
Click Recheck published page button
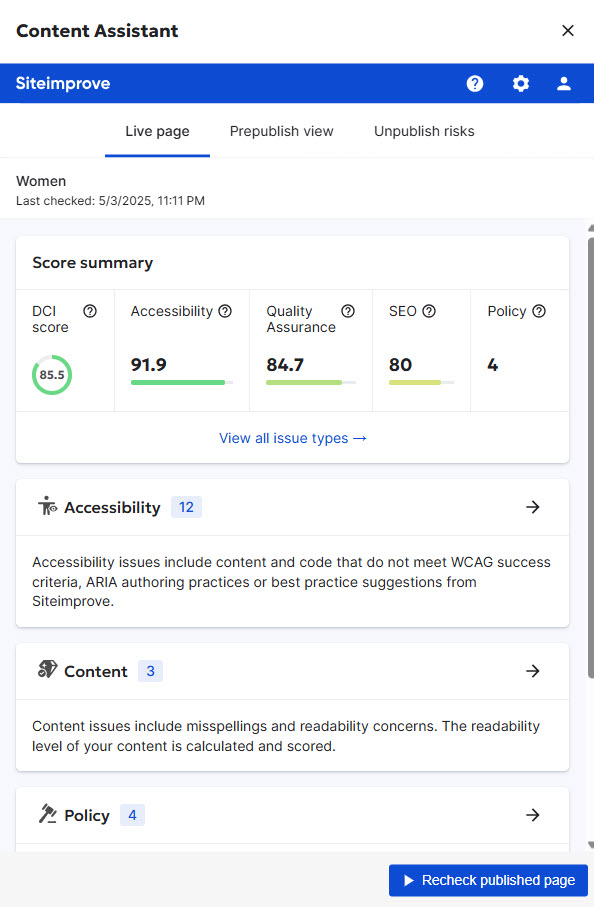pos(488,880)
